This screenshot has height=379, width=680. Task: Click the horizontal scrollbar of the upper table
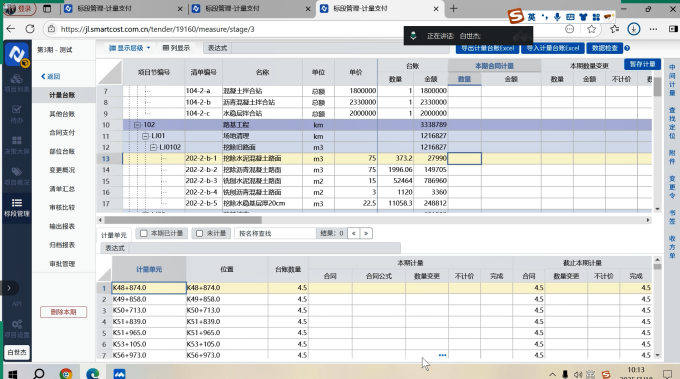[182, 220]
